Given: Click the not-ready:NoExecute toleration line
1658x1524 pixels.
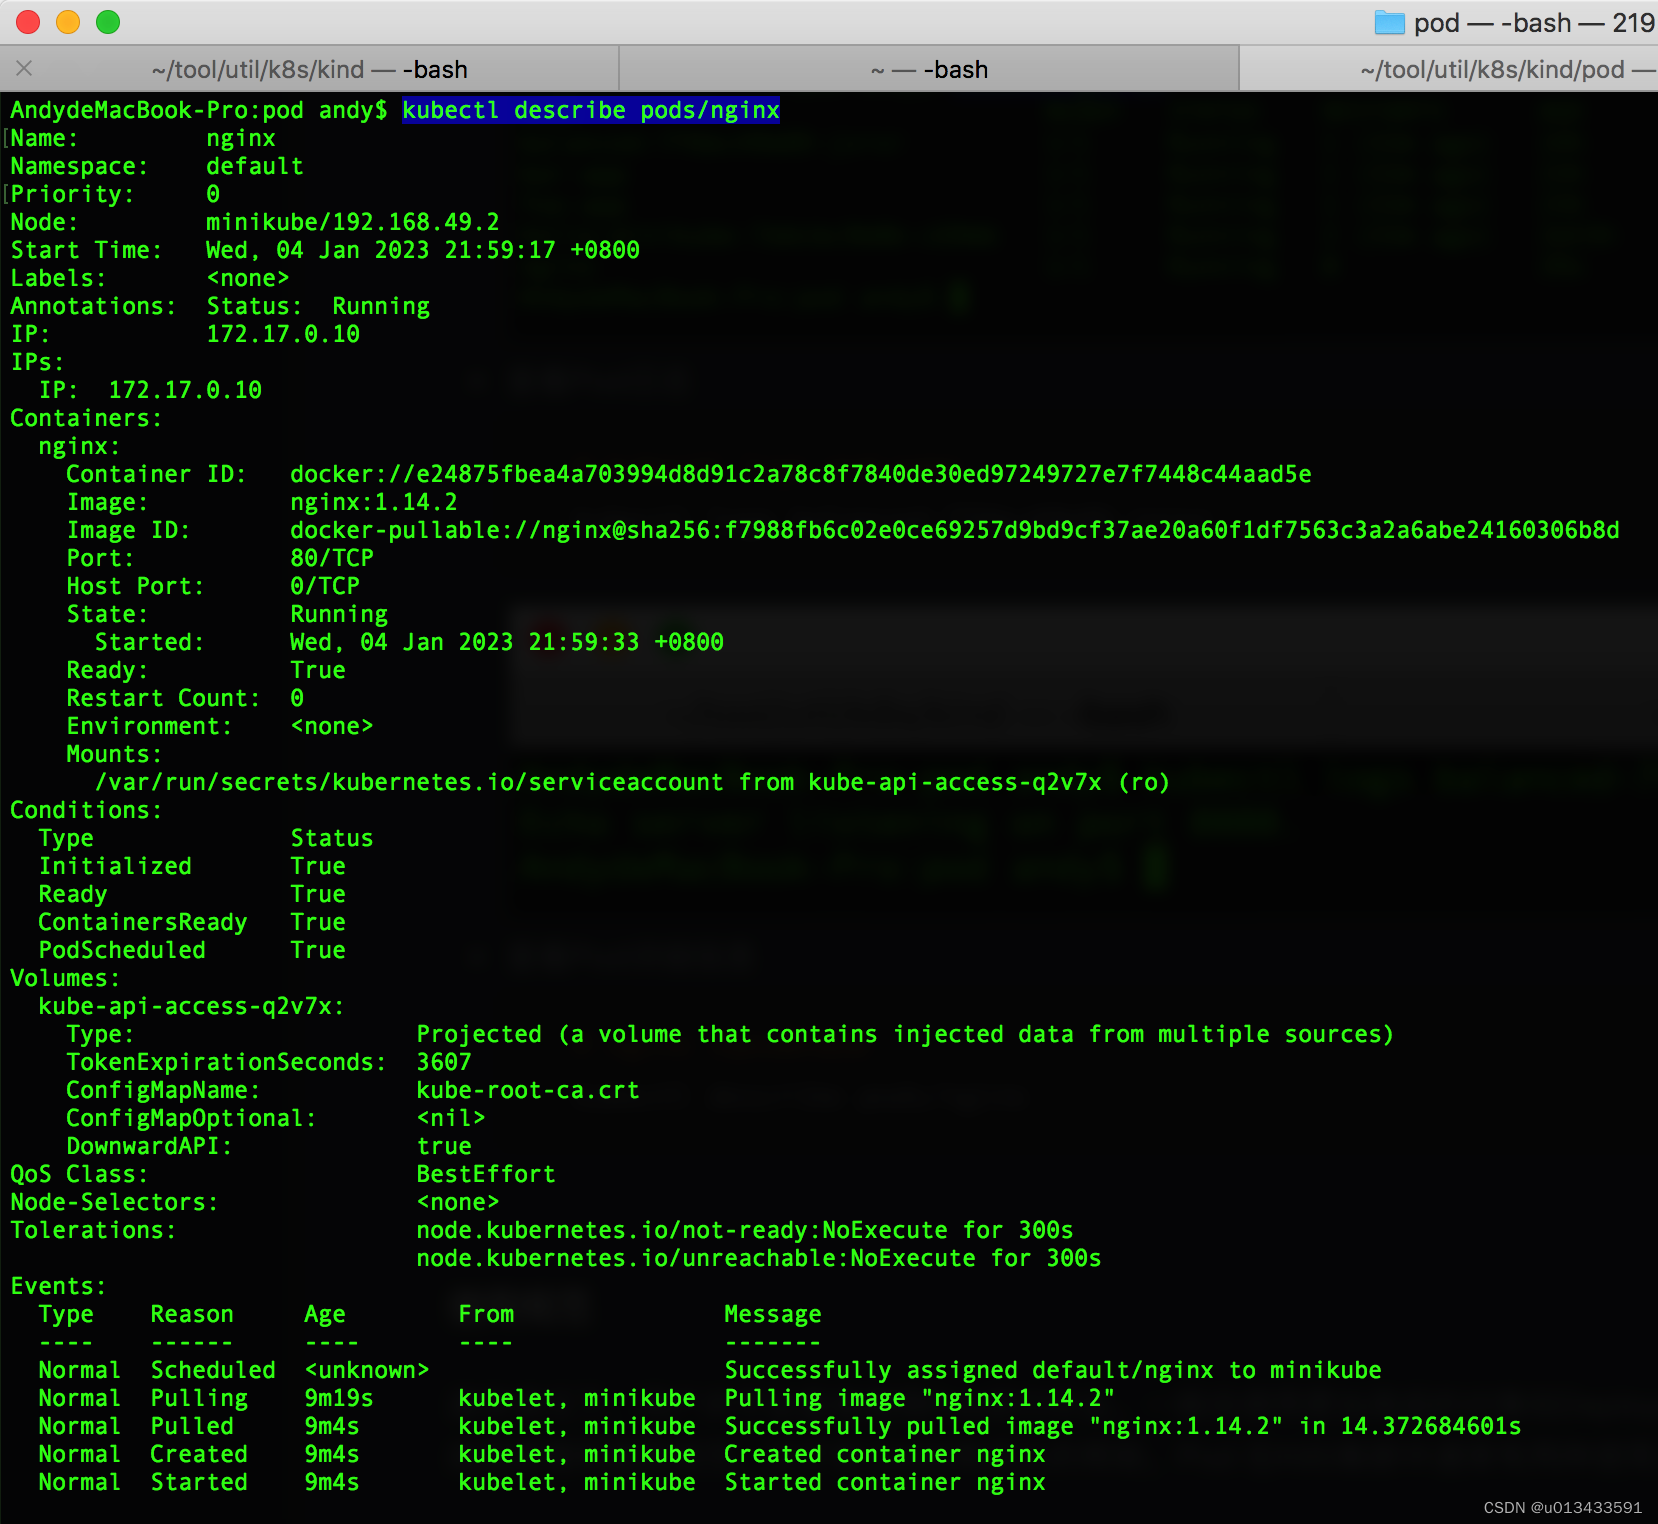Looking at the screenshot, I should click(745, 1230).
